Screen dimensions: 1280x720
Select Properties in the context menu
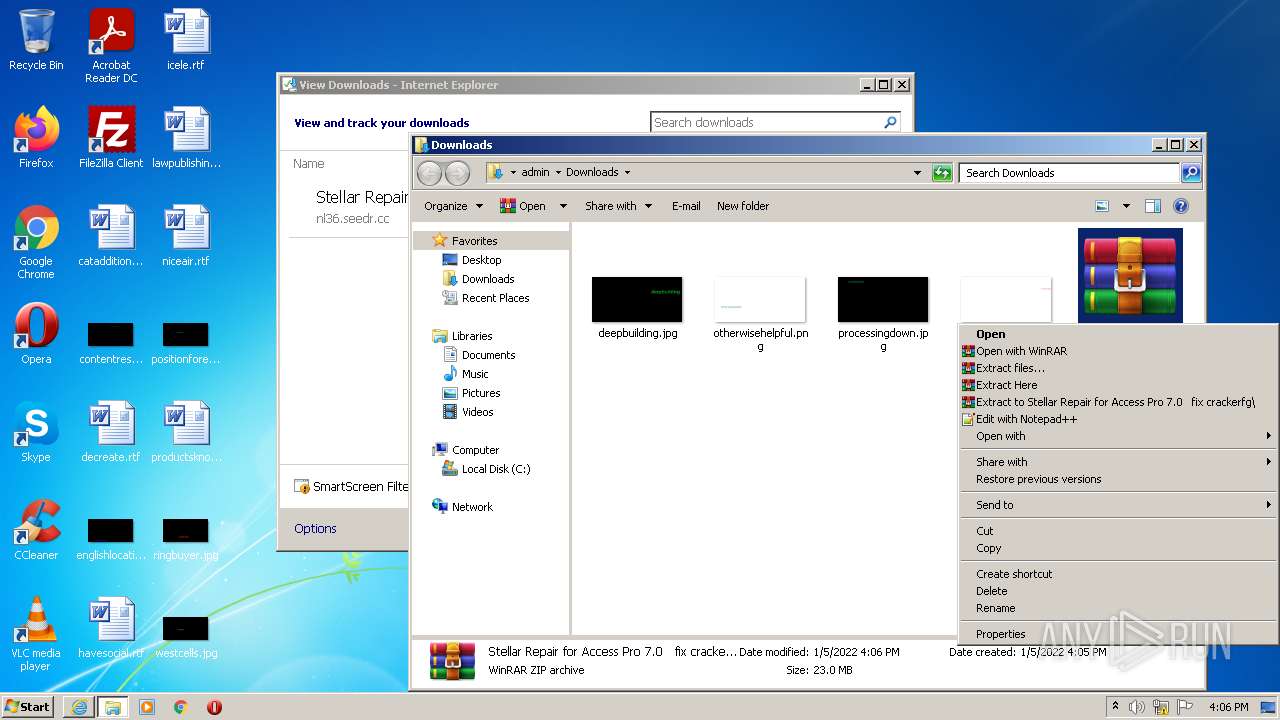[x=1118, y=634]
